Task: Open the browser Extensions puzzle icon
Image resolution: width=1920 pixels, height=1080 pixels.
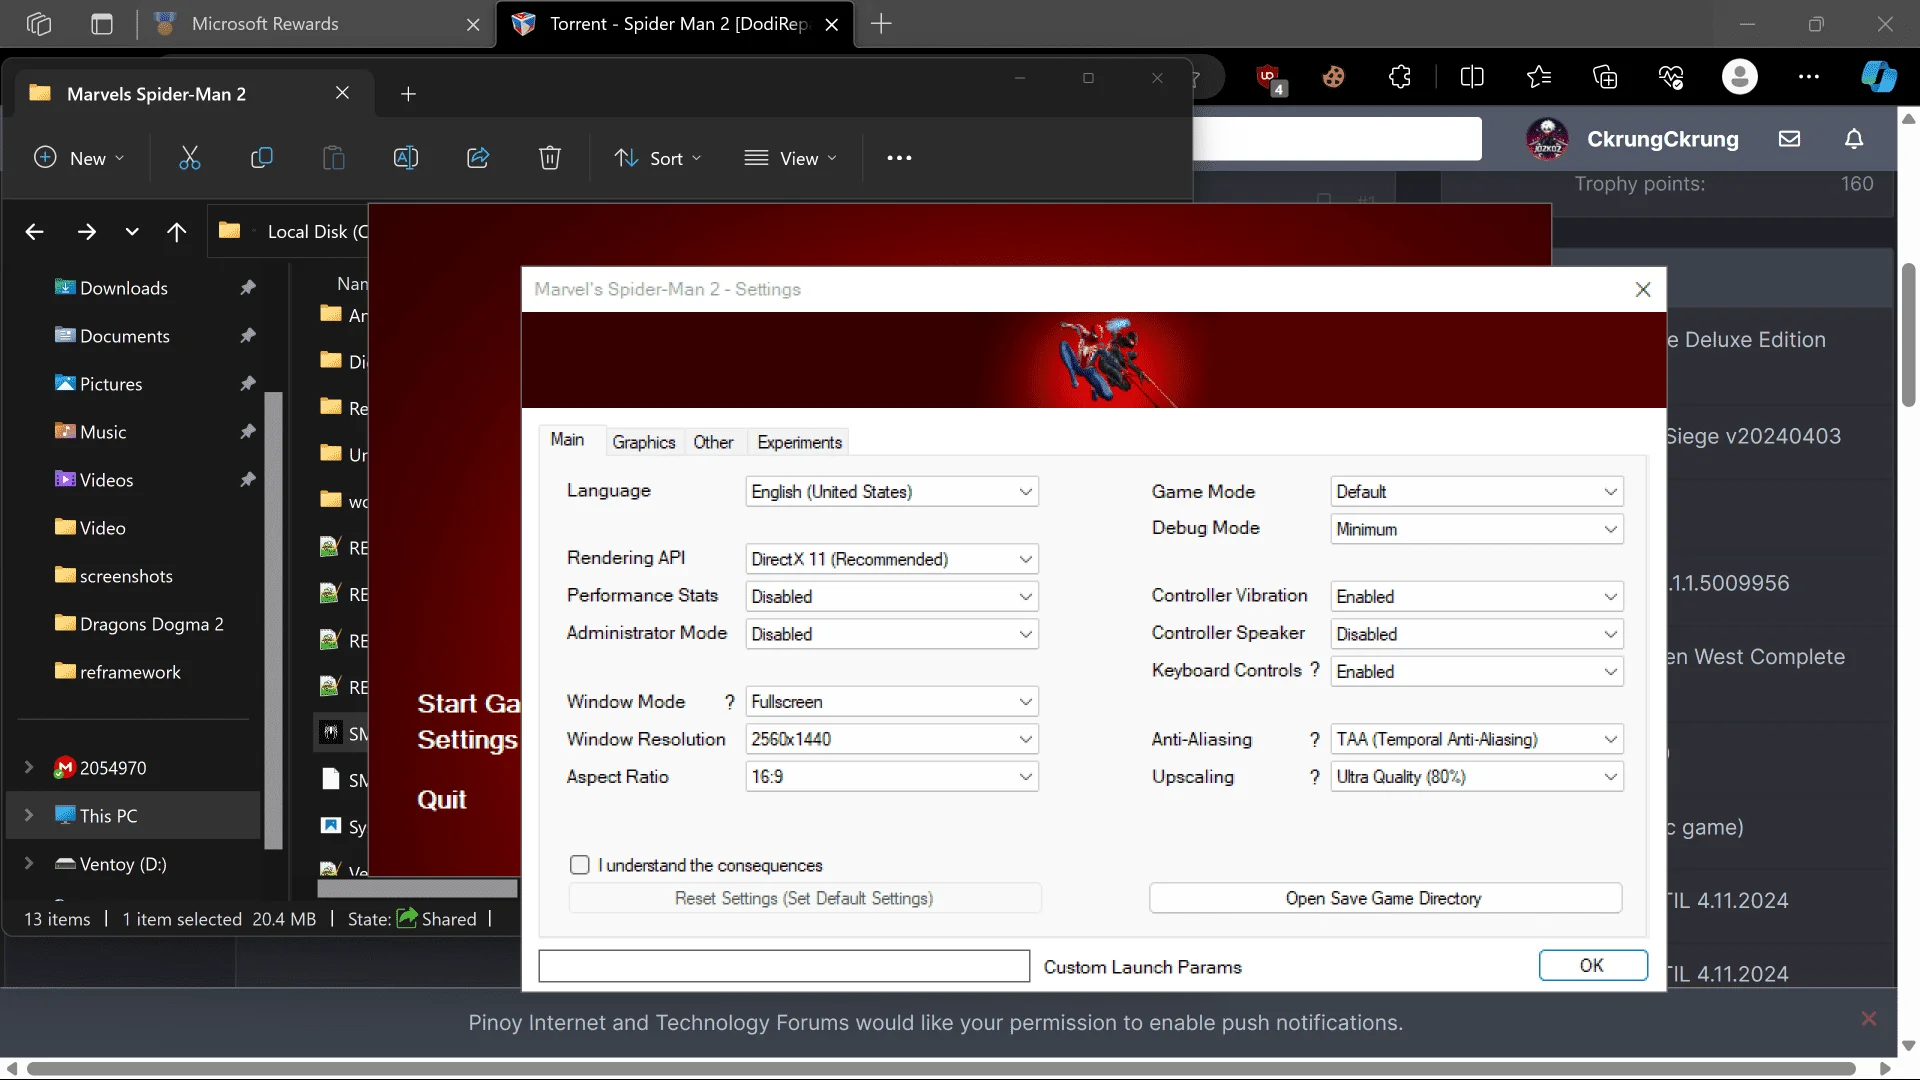Action: click(x=1400, y=77)
